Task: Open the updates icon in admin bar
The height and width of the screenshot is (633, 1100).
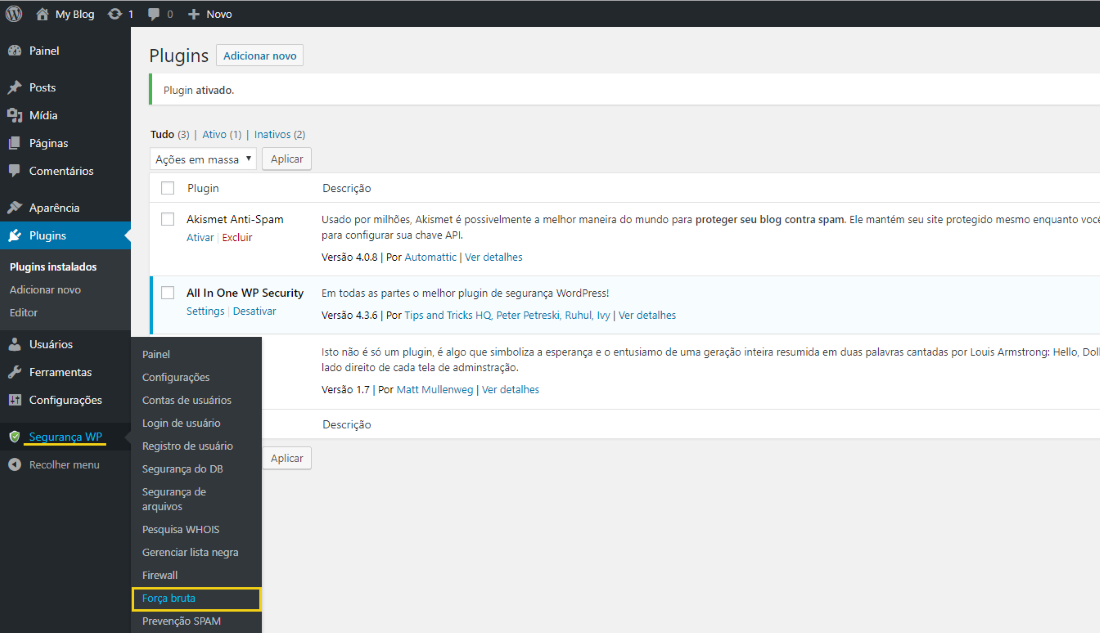Action: tap(114, 14)
